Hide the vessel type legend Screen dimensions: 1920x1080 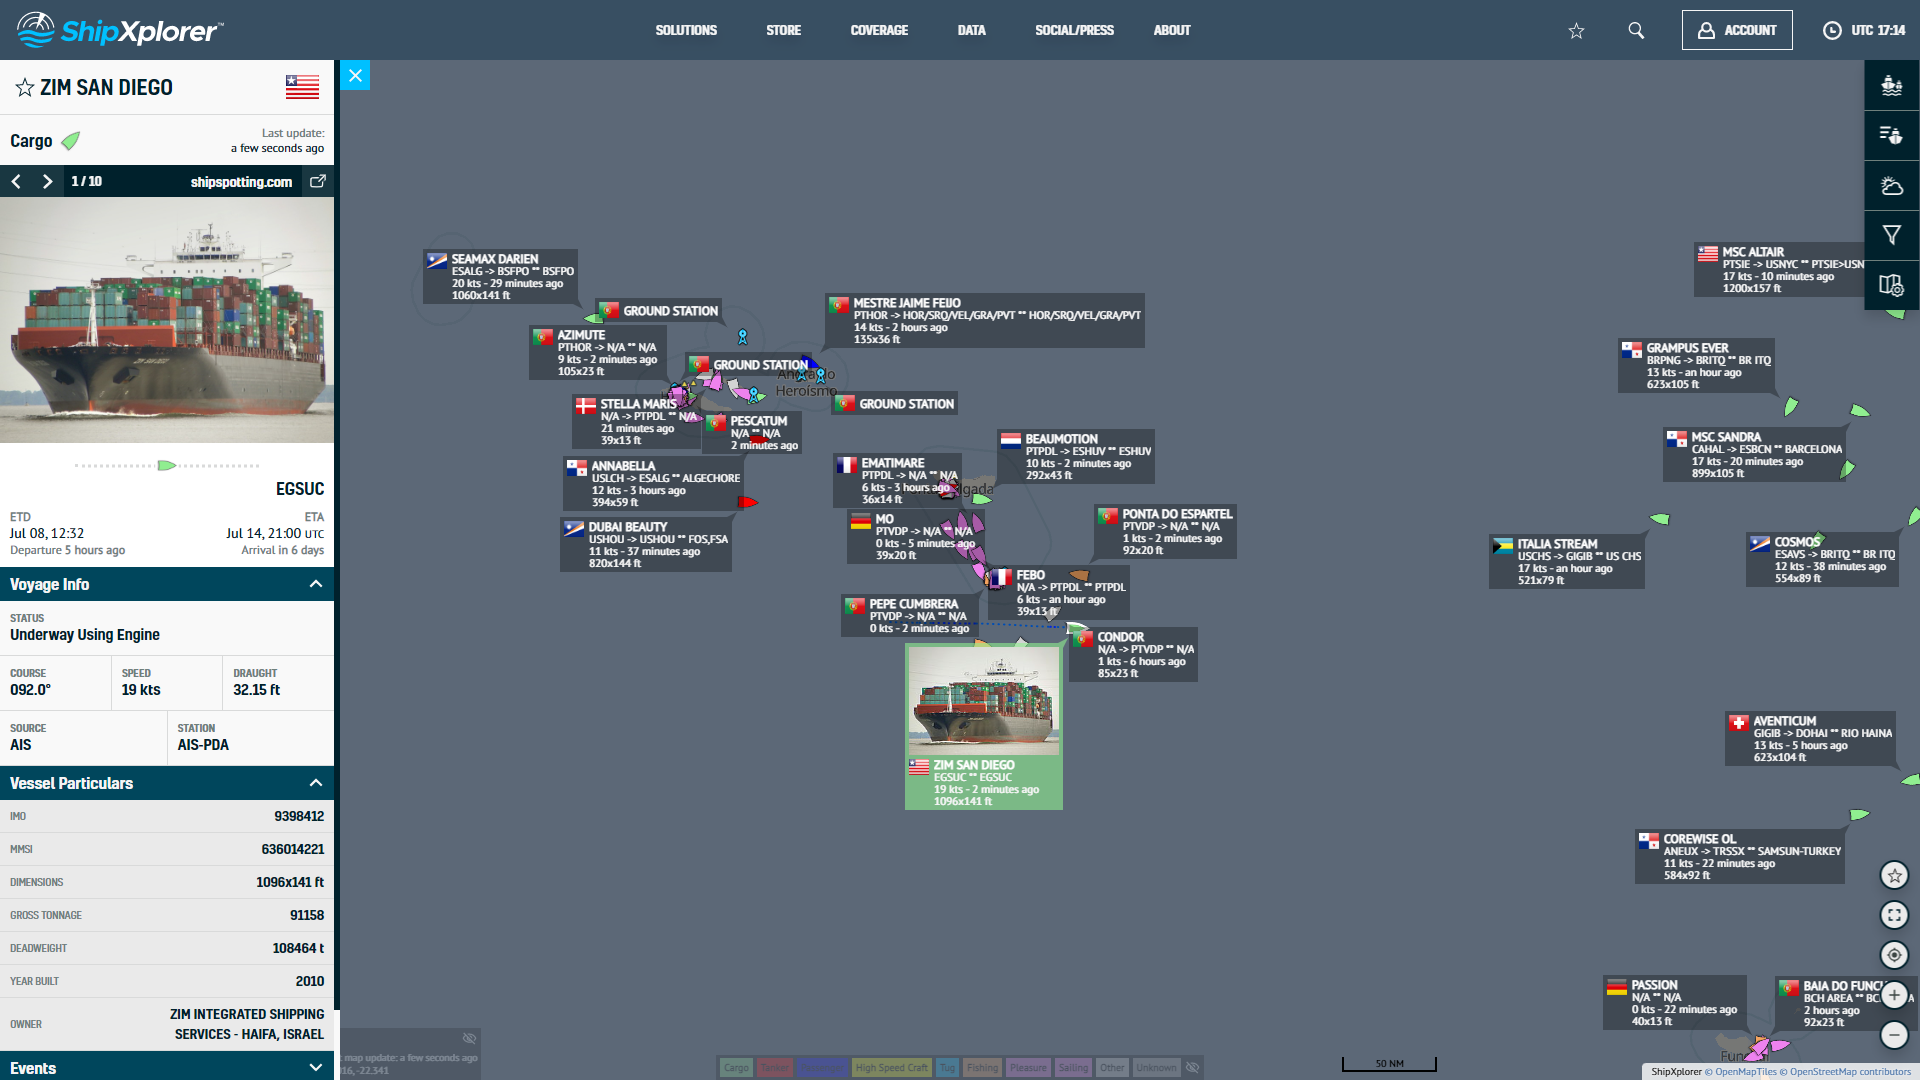1192,1068
